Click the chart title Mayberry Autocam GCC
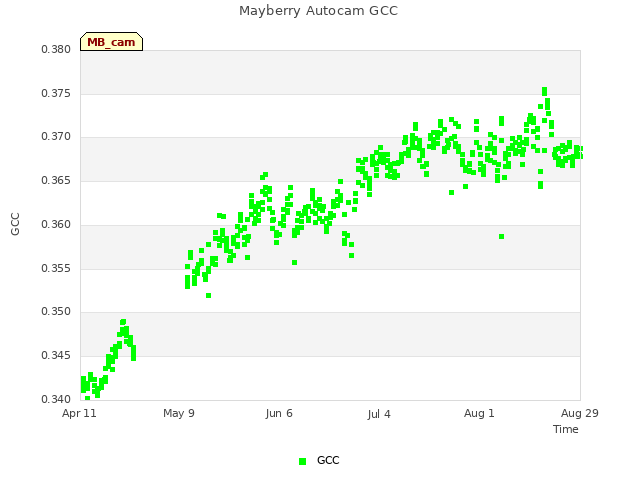 tap(318, 11)
